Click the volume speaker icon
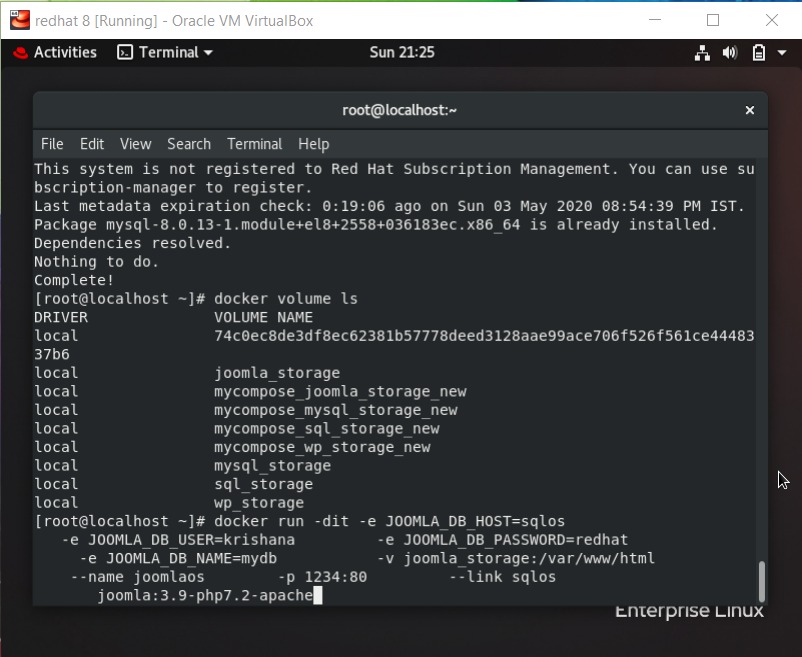The height and width of the screenshot is (657, 802). pos(730,53)
